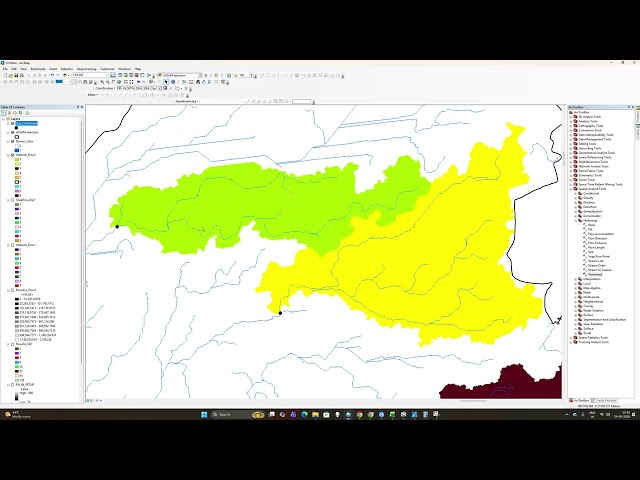Open the Watershed tool in Hydrology toolset
This screenshot has width=640, height=480.
tap(595, 275)
